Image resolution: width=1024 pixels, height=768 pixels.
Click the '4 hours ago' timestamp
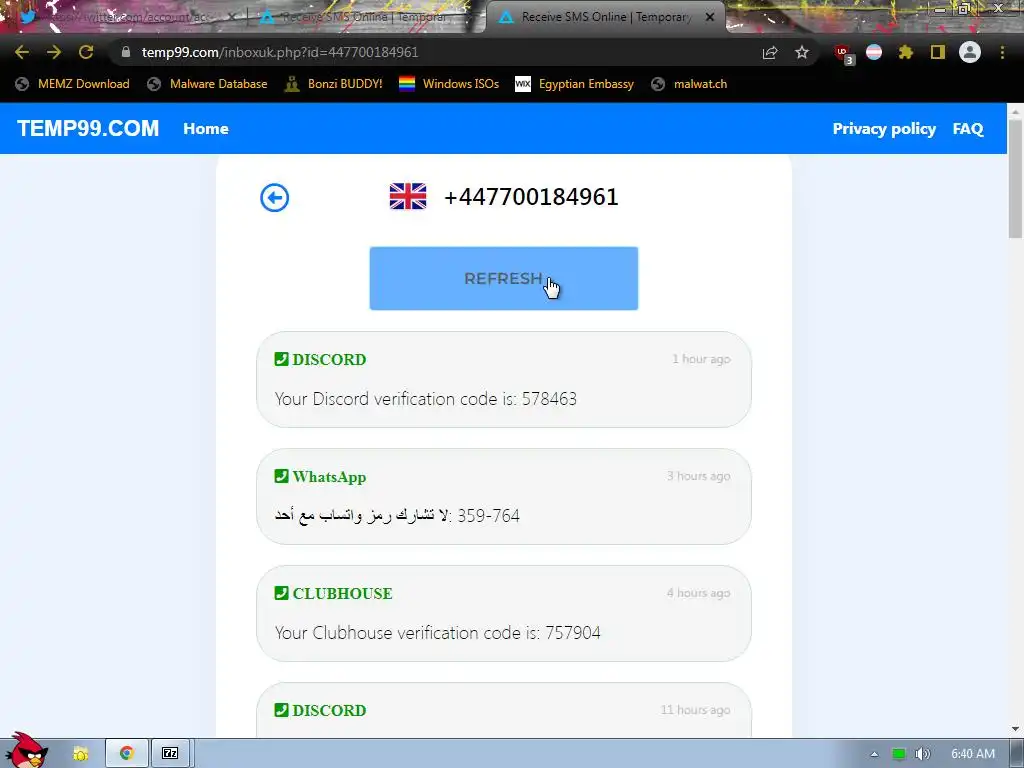pos(699,592)
